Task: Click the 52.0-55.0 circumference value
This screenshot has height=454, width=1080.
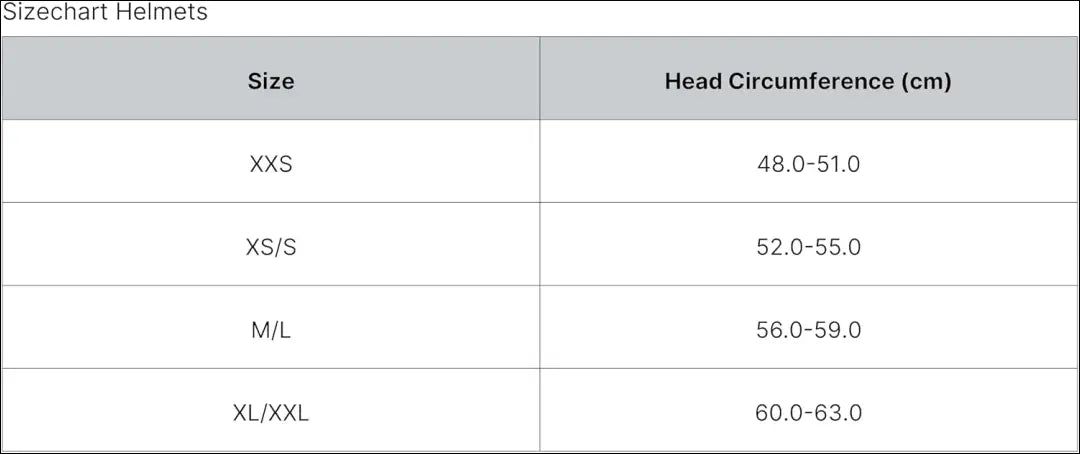Action: 808,247
